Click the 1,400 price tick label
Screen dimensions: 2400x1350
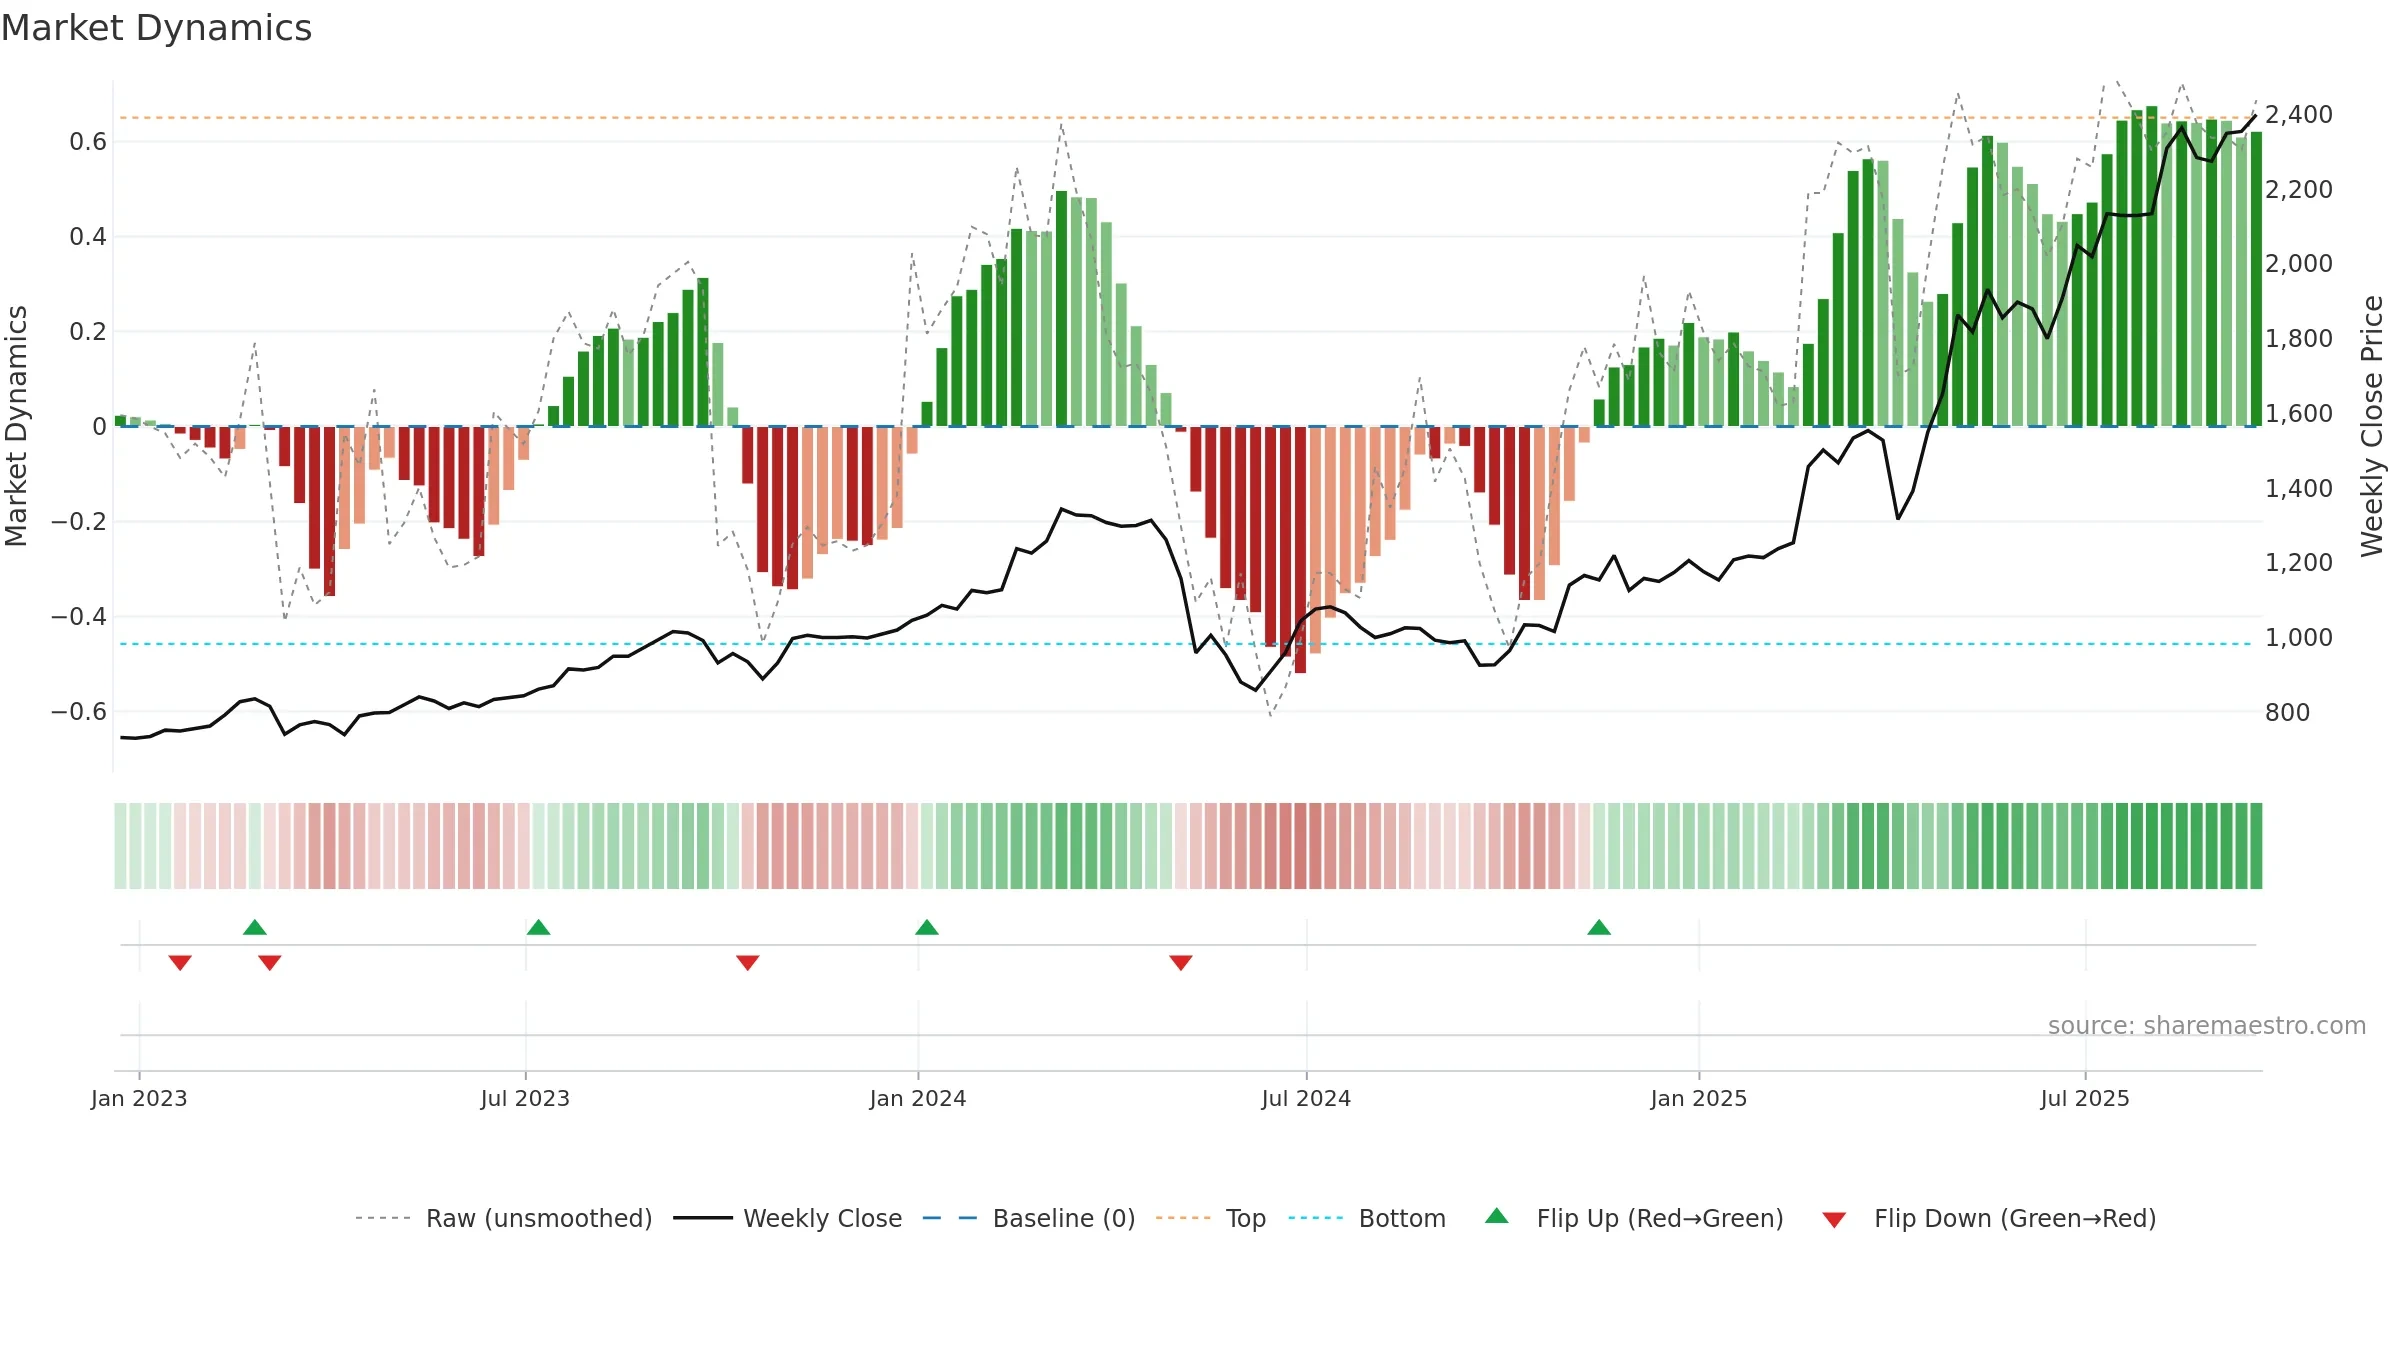(x=2299, y=488)
